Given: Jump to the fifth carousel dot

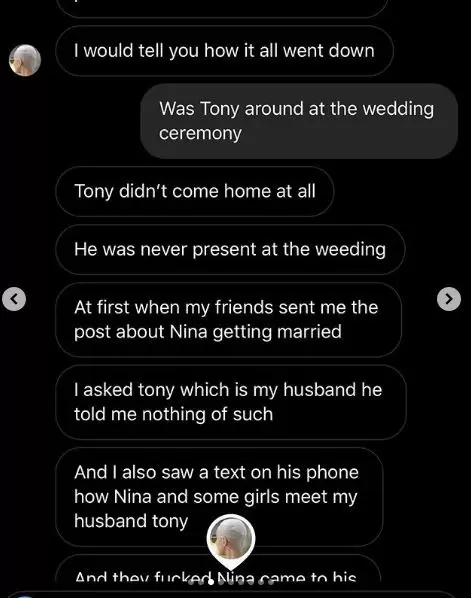Looking at the screenshot, I should click(231, 582).
